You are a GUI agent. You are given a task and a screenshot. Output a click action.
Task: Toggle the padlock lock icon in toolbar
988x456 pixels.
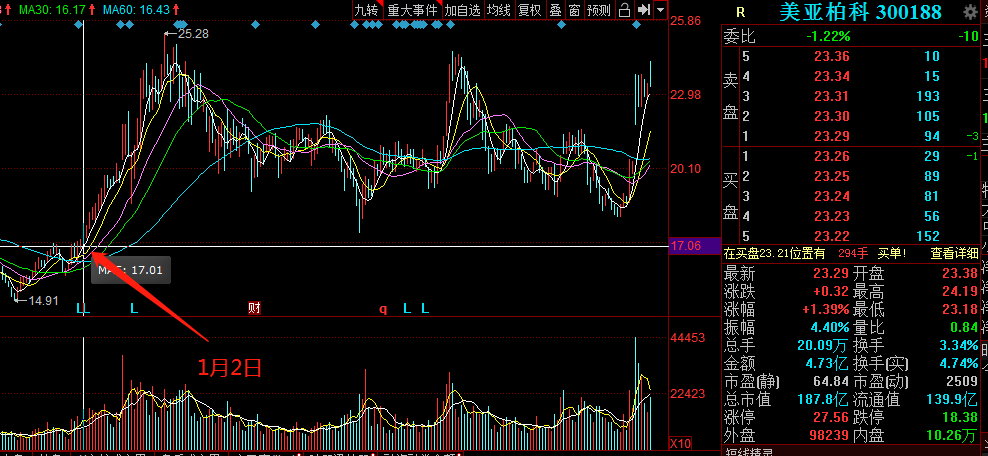[x=624, y=9]
